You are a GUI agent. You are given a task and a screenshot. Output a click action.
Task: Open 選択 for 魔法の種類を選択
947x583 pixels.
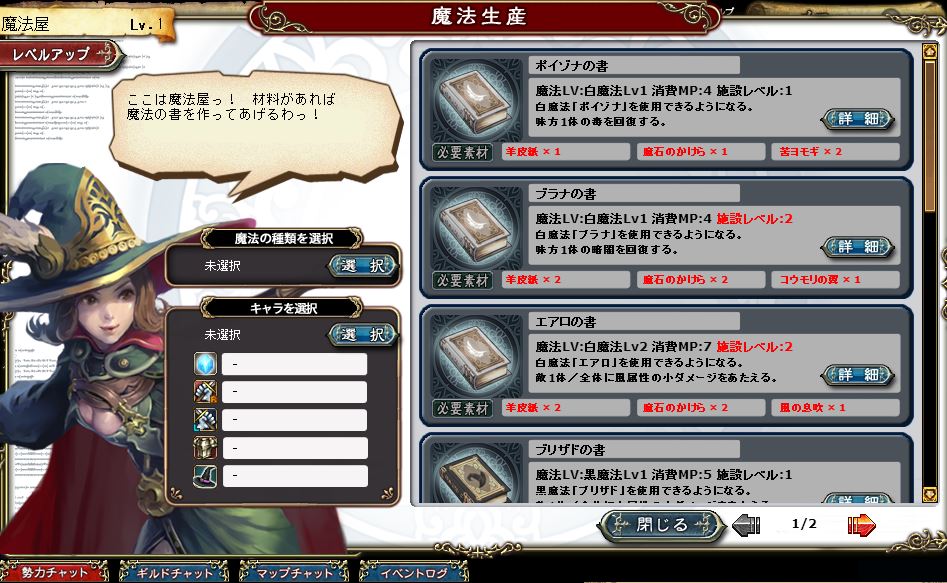pyautogui.click(x=362, y=265)
